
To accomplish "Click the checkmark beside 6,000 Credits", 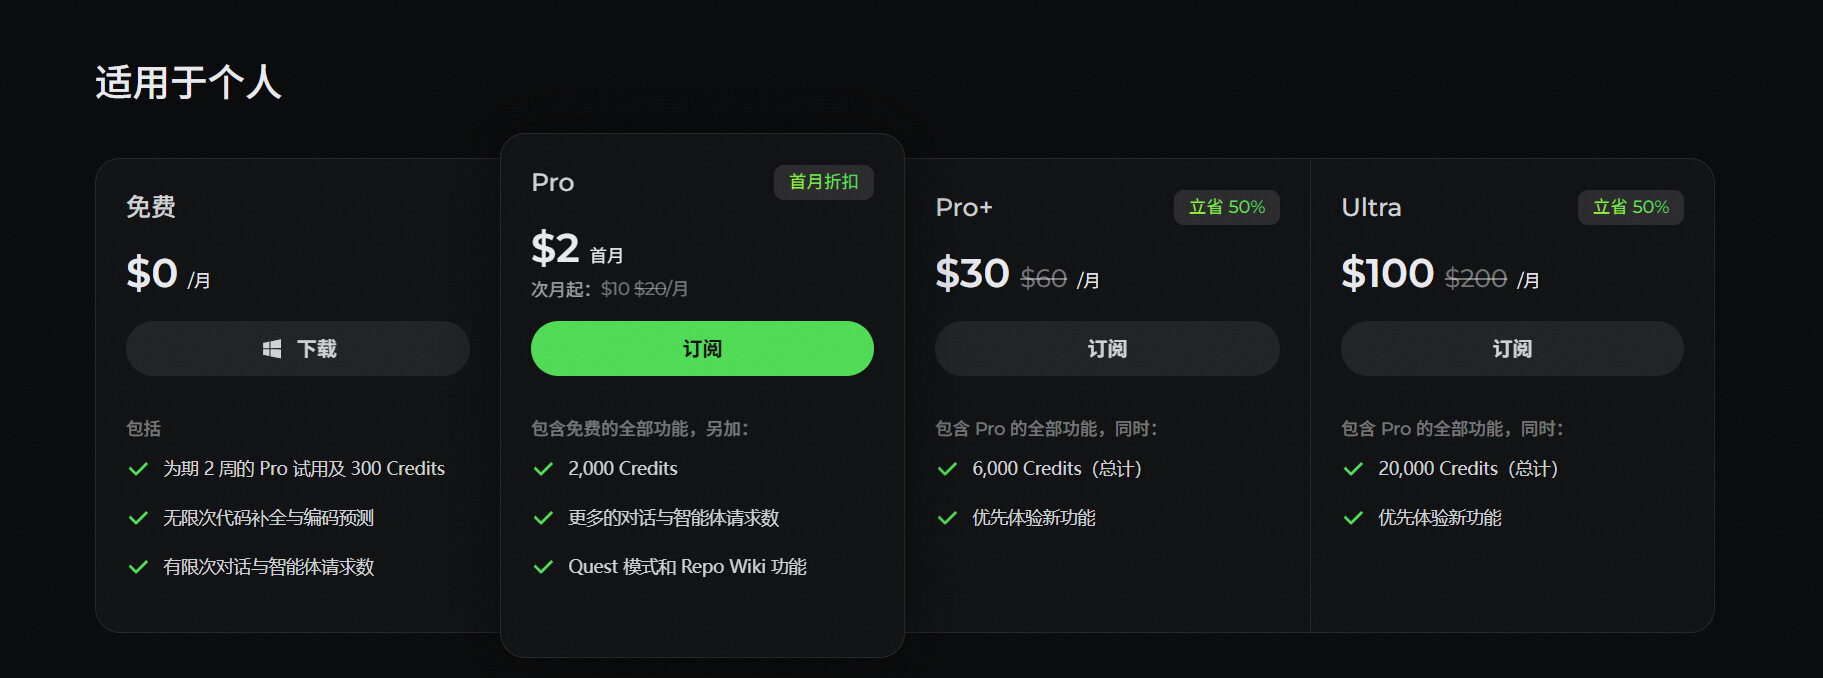I will click(x=947, y=469).
